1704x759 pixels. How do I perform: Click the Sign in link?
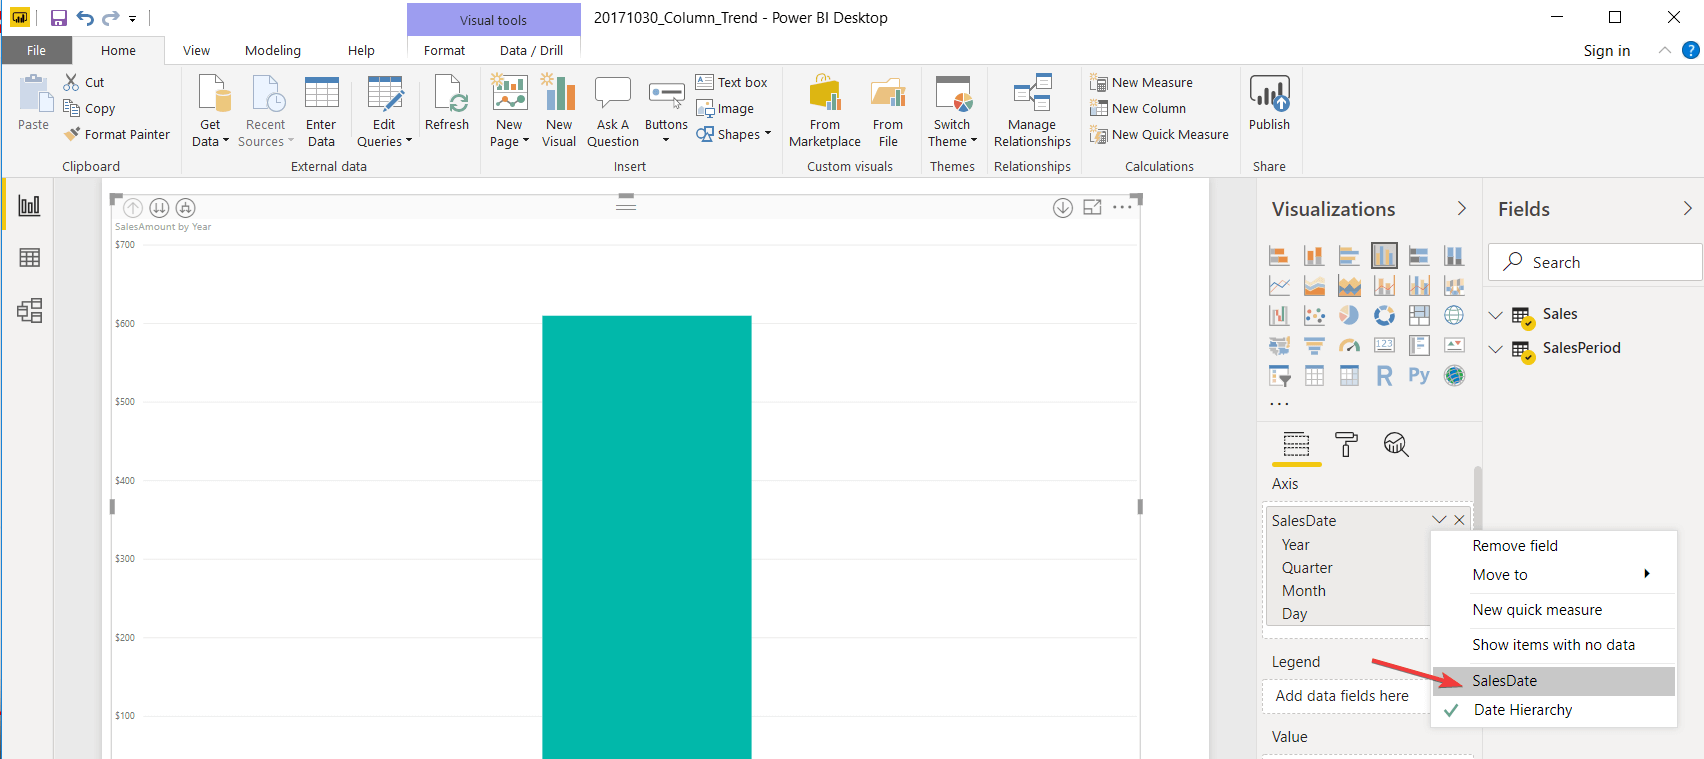(x=1606, y=51)
